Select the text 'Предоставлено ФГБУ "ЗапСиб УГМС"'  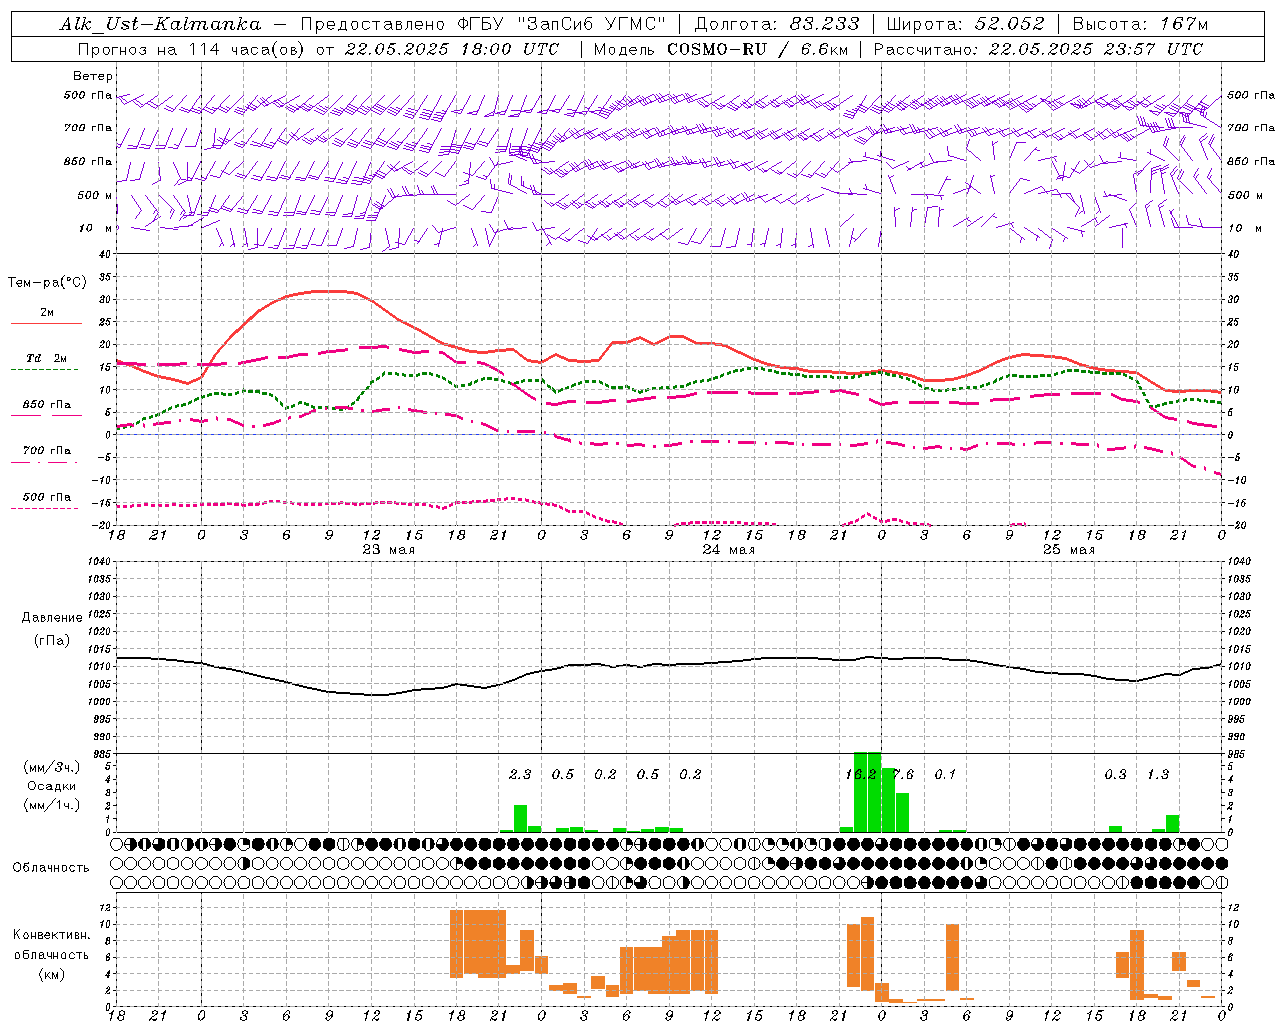coord(483,24)
